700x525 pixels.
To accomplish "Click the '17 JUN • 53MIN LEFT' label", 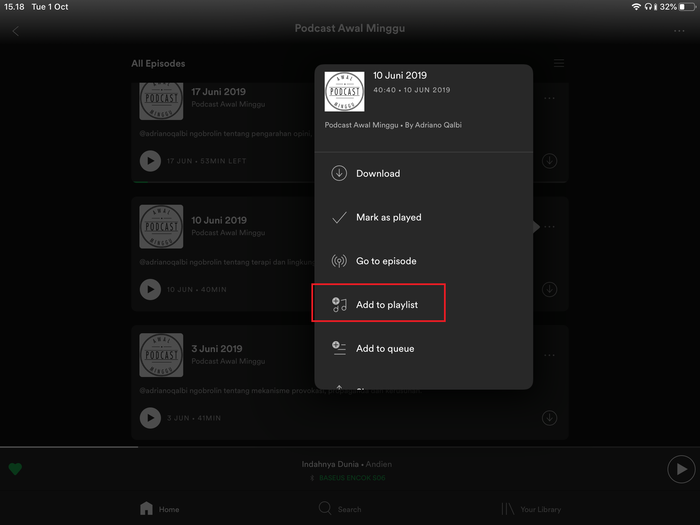I will coord(206,161).
